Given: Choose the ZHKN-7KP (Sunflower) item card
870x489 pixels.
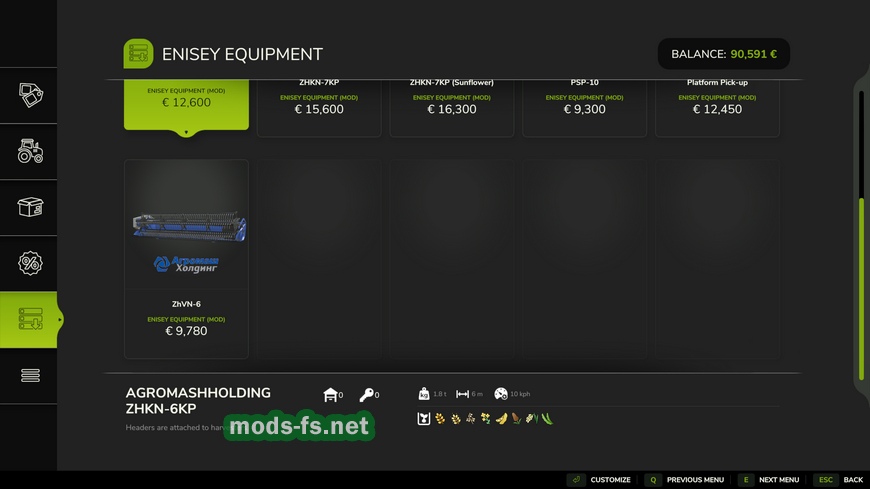Looking at the screenshot, I should click(451, 106).
